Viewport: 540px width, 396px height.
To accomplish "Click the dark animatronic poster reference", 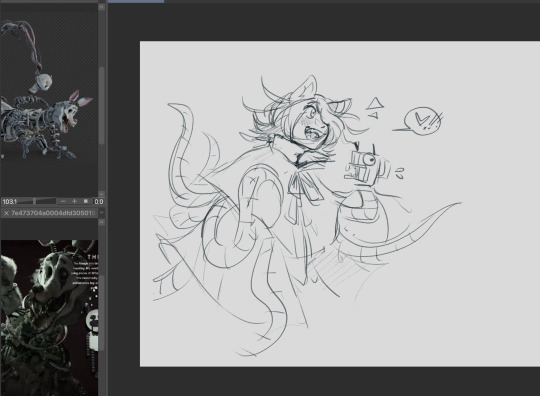I will pos(49,317).
